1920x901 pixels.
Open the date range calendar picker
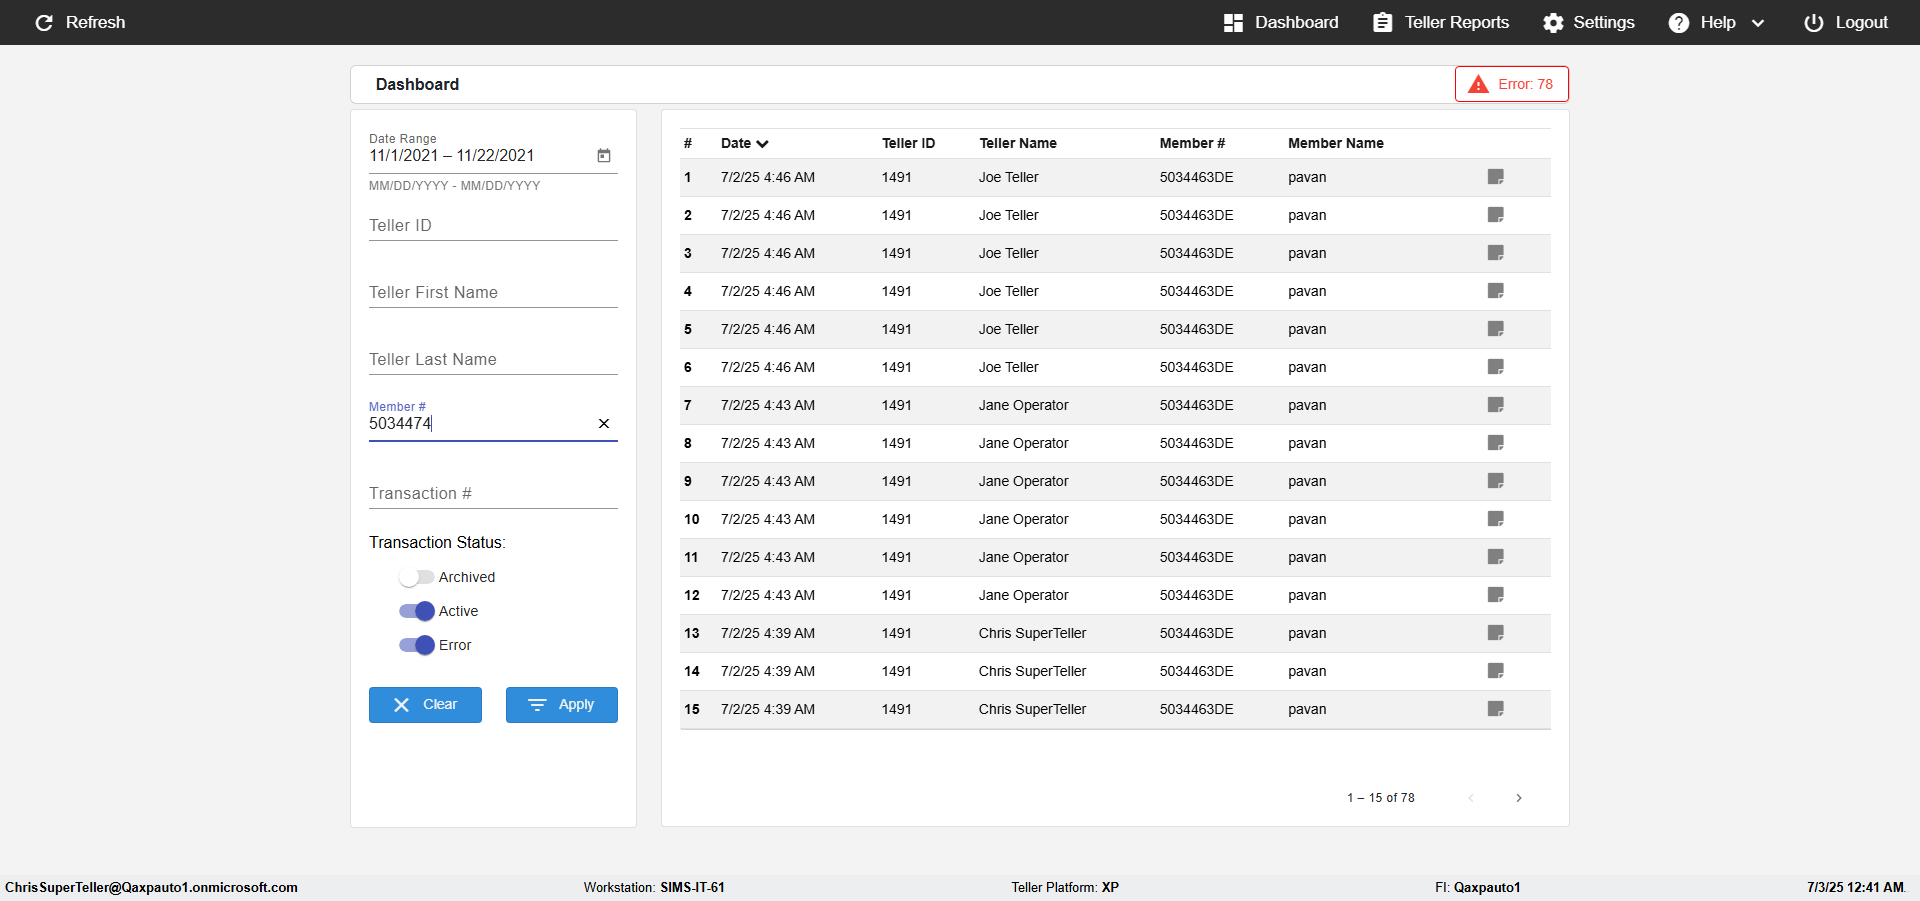pyautogui.click(x=604, y=155)
